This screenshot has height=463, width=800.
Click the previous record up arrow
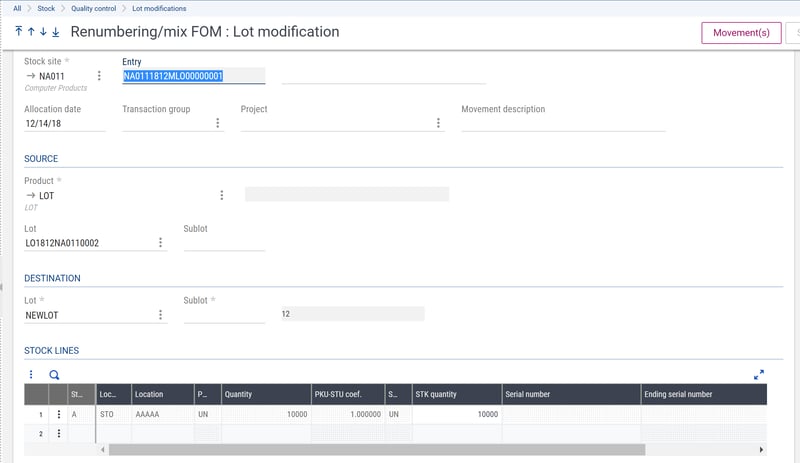[31, 32]
